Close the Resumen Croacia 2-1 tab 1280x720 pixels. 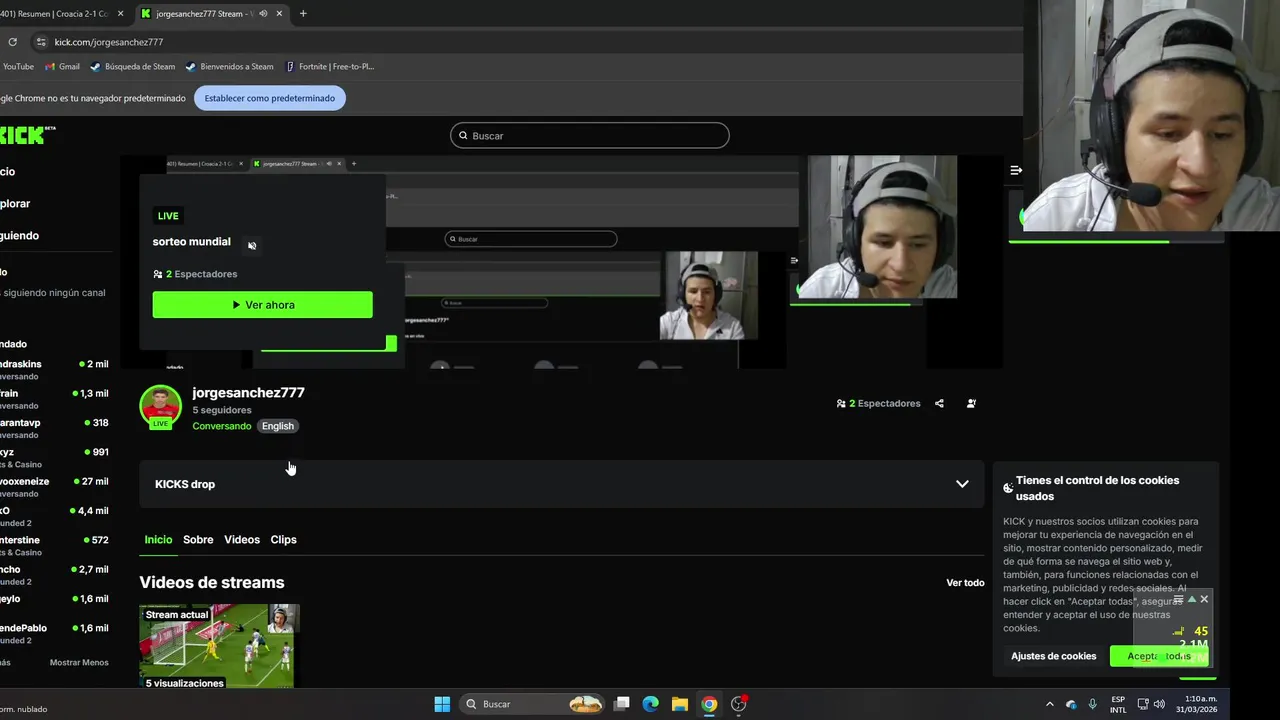click(x=121, y=13)
